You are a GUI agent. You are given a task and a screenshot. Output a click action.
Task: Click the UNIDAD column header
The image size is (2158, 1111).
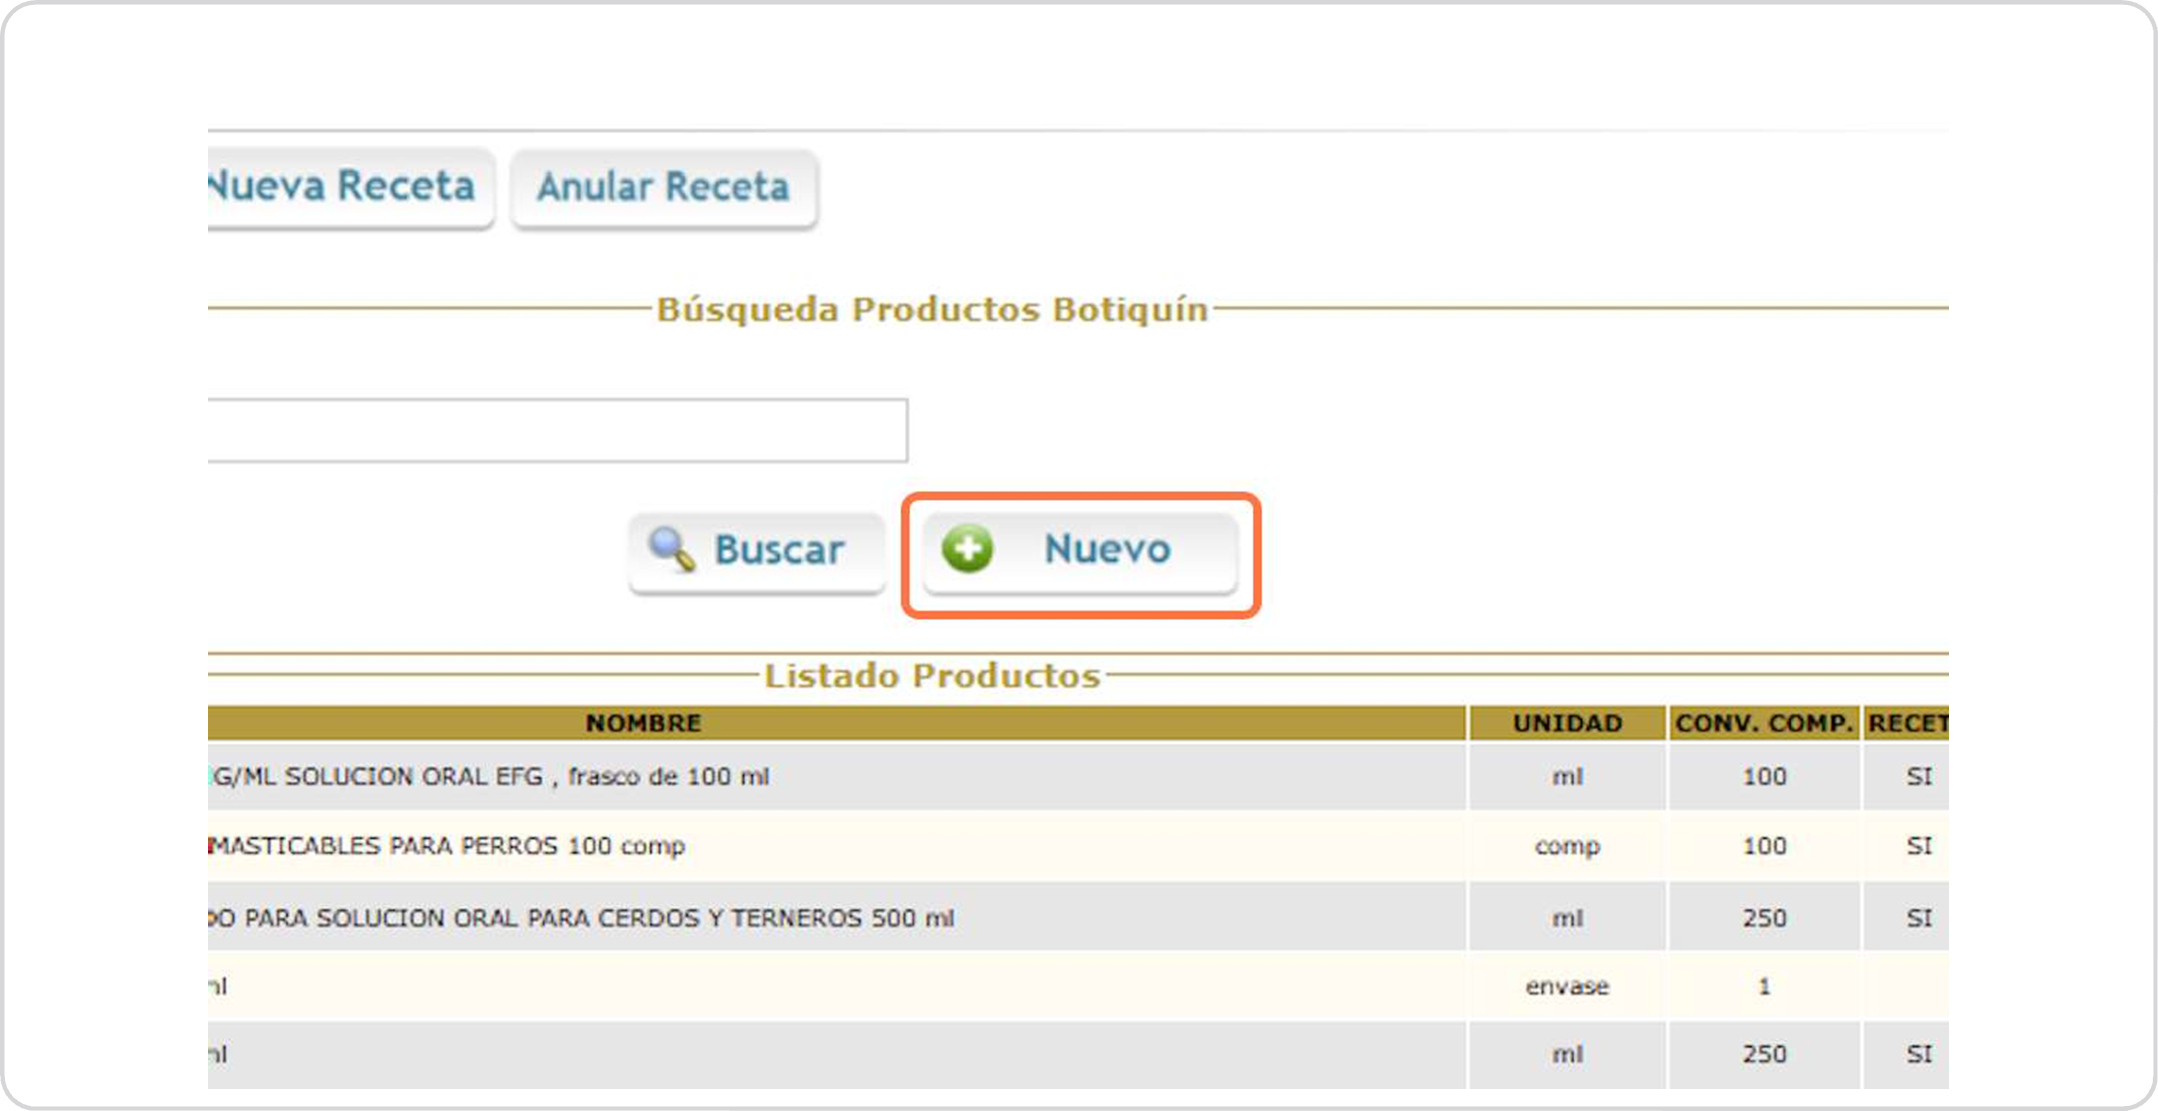[1567, 723]
